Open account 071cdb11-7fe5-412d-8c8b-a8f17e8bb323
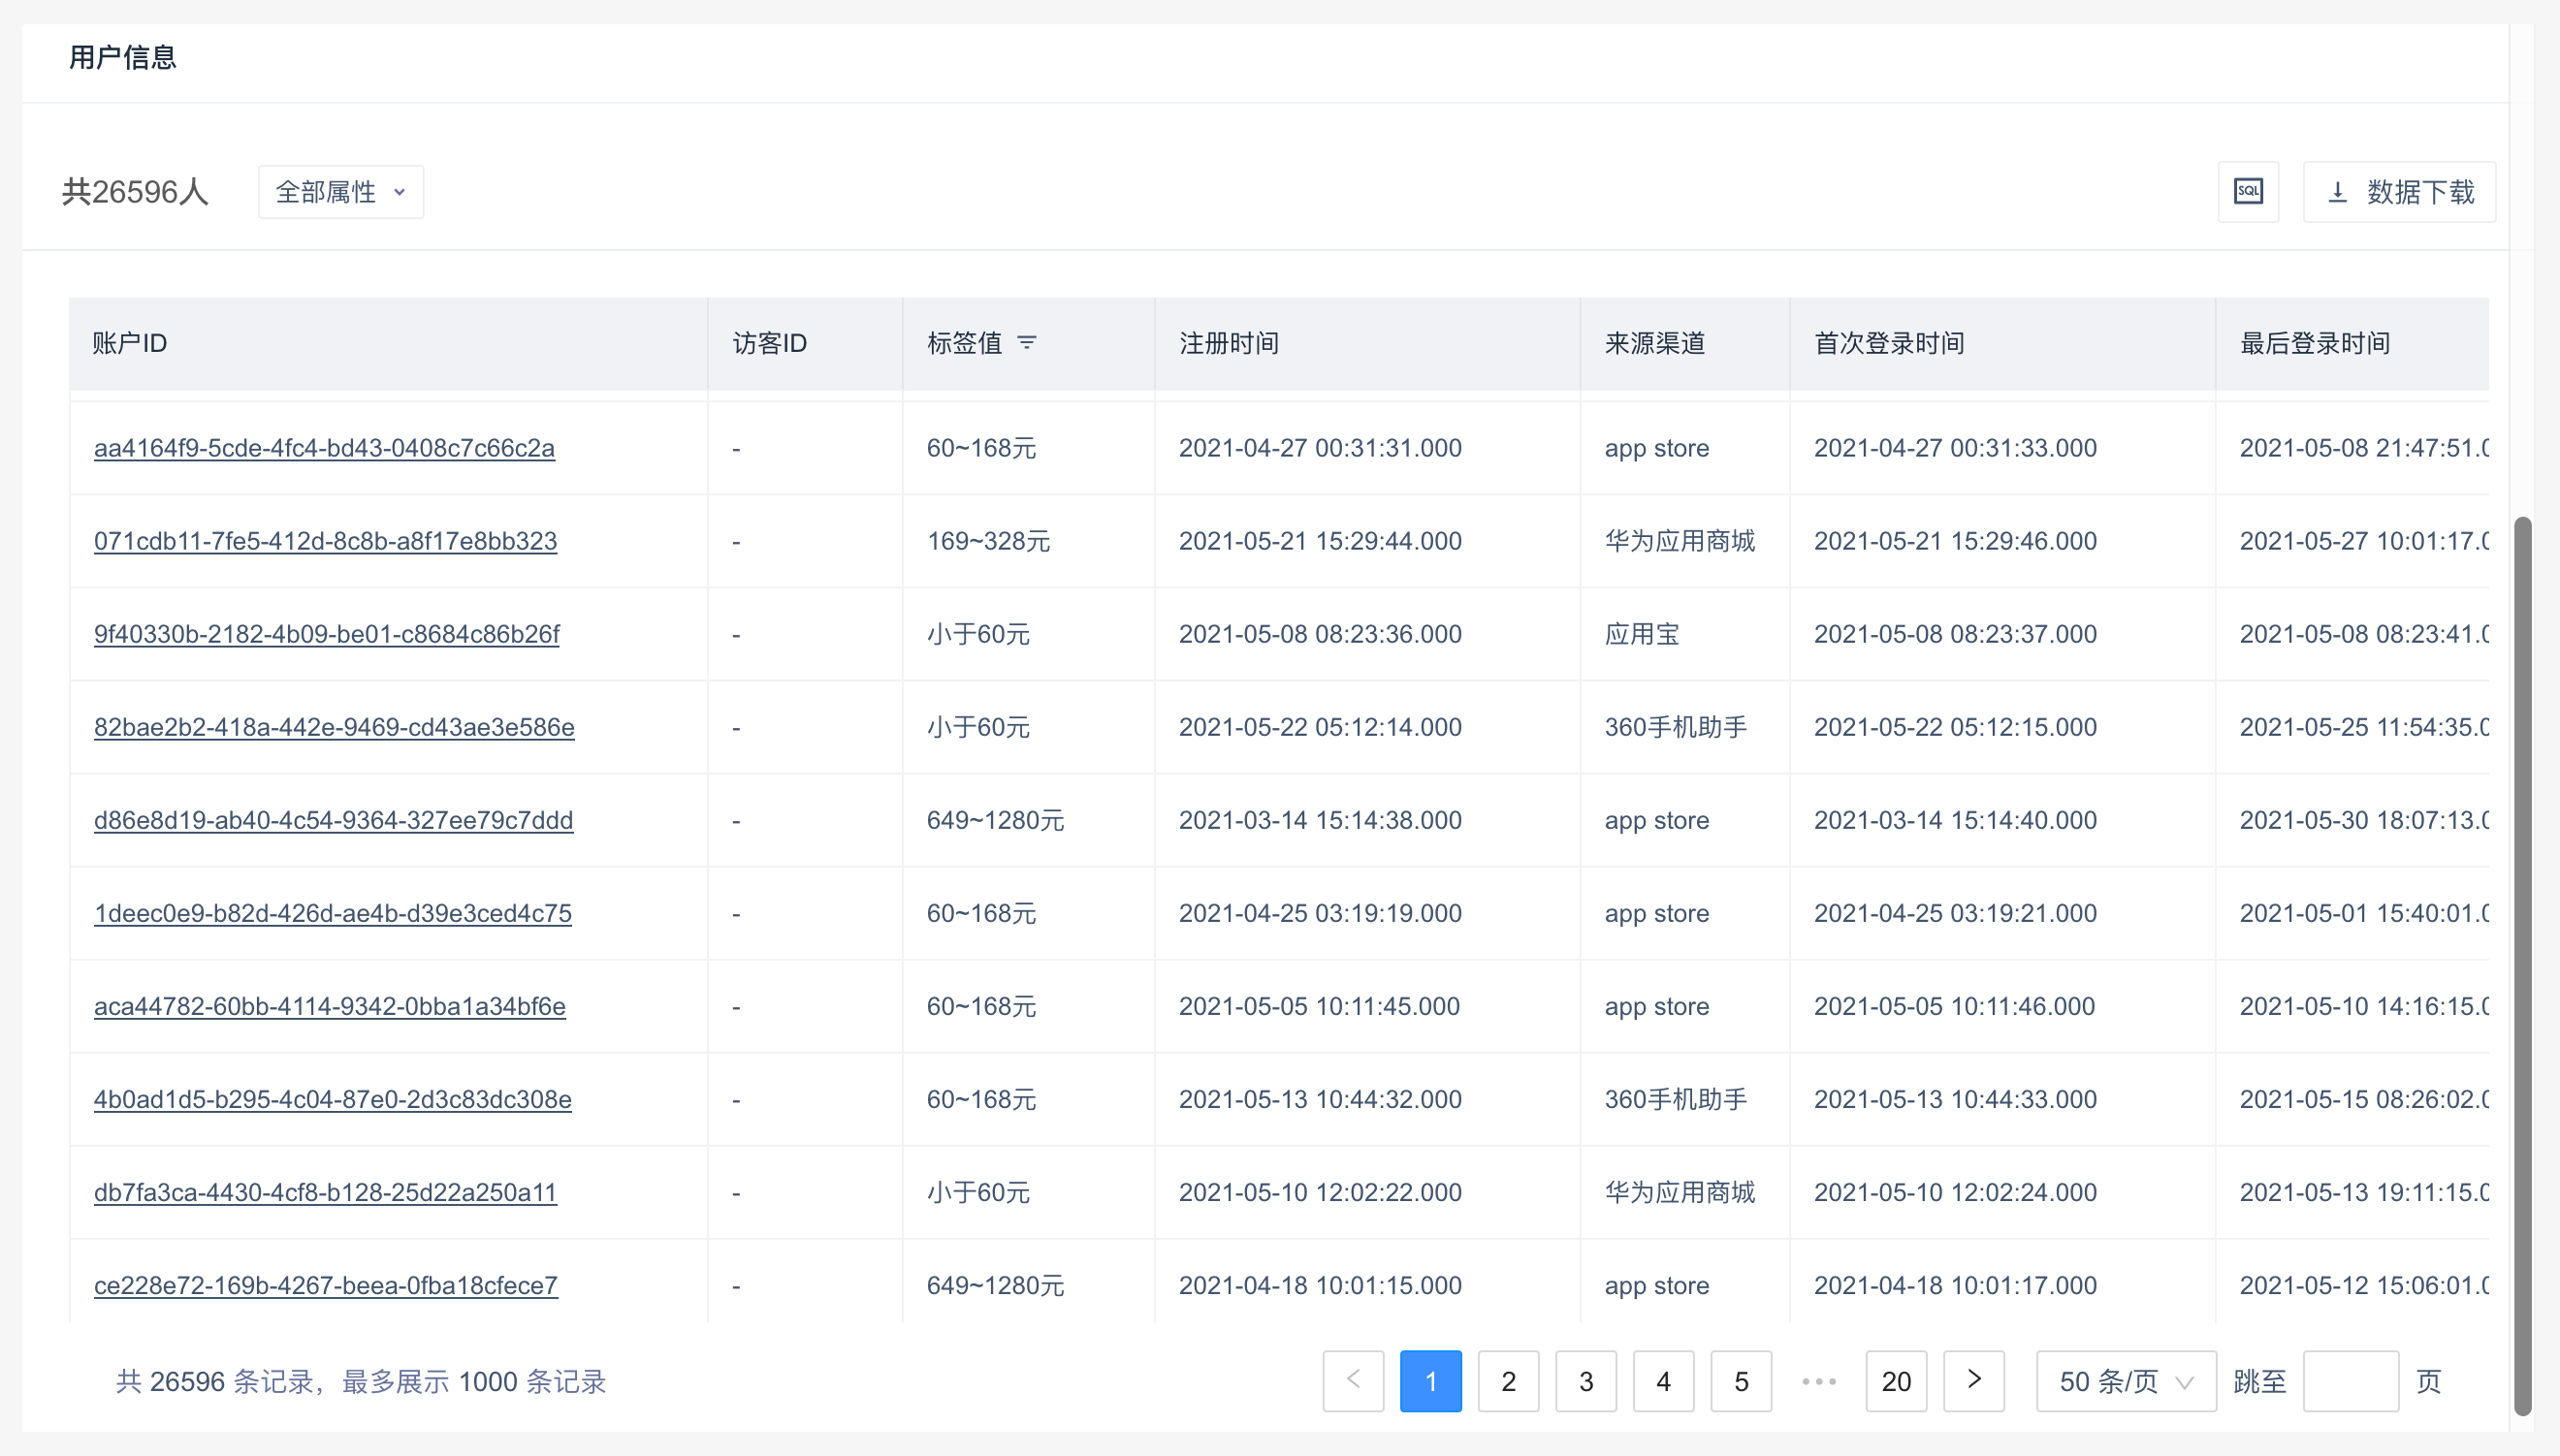Viewport: 2560px width, 1456px height. click(325, 541)
